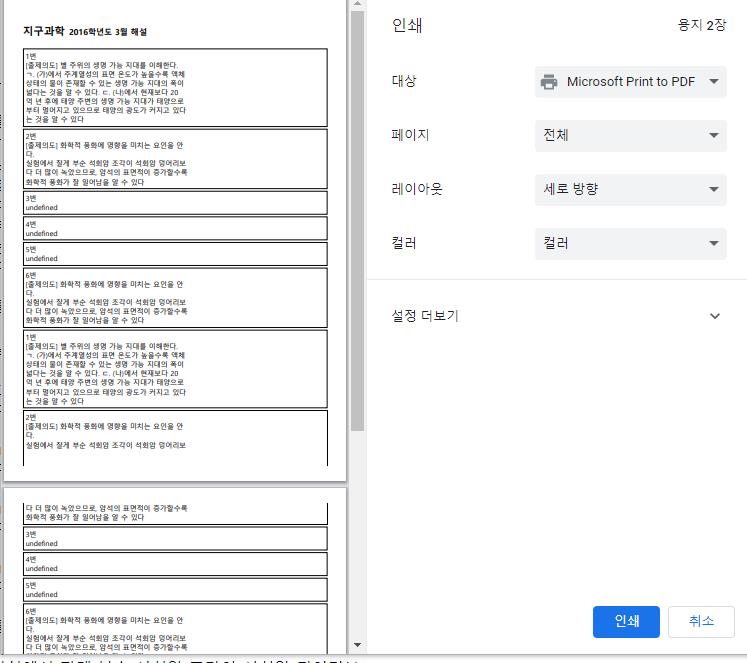This screenshot has width=747, height=663.
Task: Expand the 설정 더보기 more settings section
Action: pos(556,316)
